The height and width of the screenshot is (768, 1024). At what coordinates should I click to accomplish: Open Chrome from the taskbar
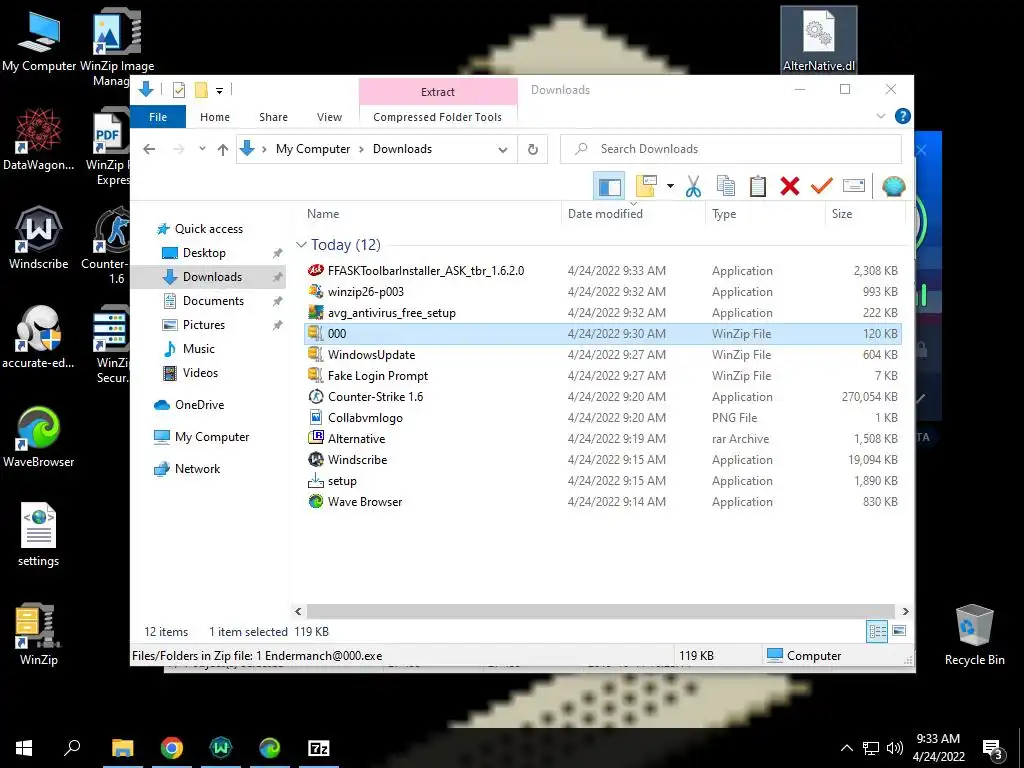[x=172, y=748]
